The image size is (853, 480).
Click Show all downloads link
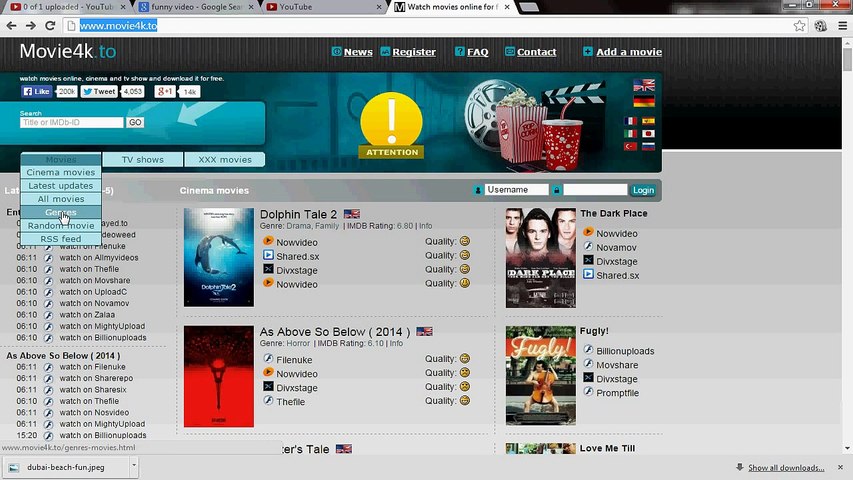[x=786, y=467]
